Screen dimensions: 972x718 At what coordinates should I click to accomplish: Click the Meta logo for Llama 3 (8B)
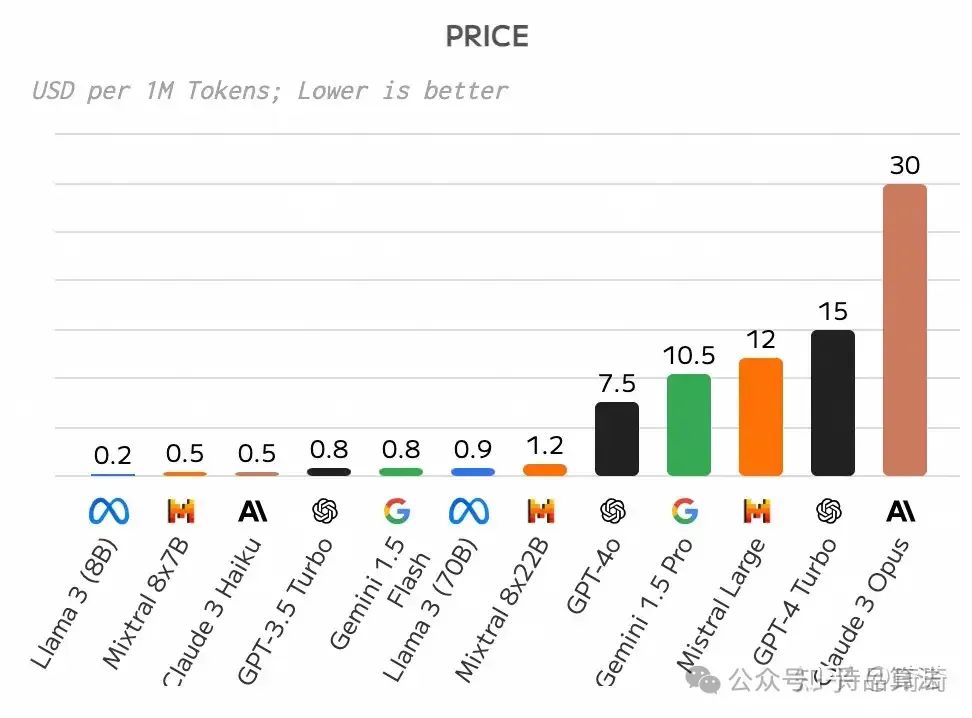point(109,512)
